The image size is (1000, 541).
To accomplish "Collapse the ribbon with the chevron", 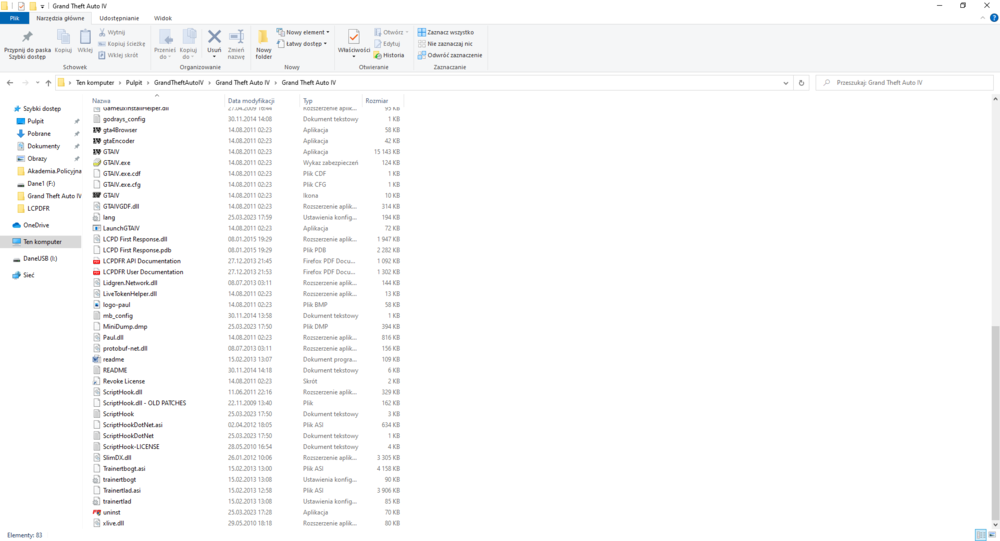I will 982,18.
